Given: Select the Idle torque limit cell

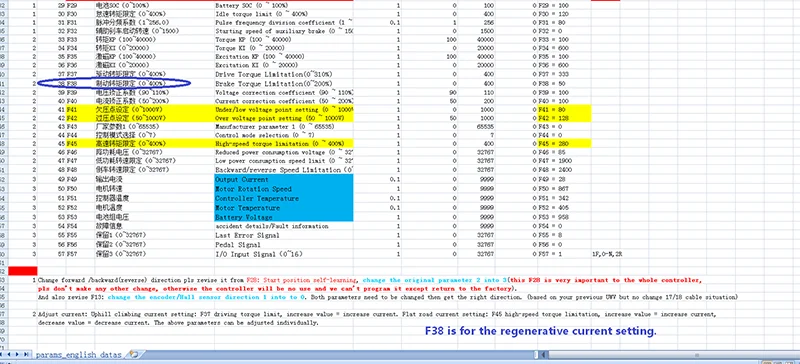Looking at the screenshot, I should [x=283, y=14].
